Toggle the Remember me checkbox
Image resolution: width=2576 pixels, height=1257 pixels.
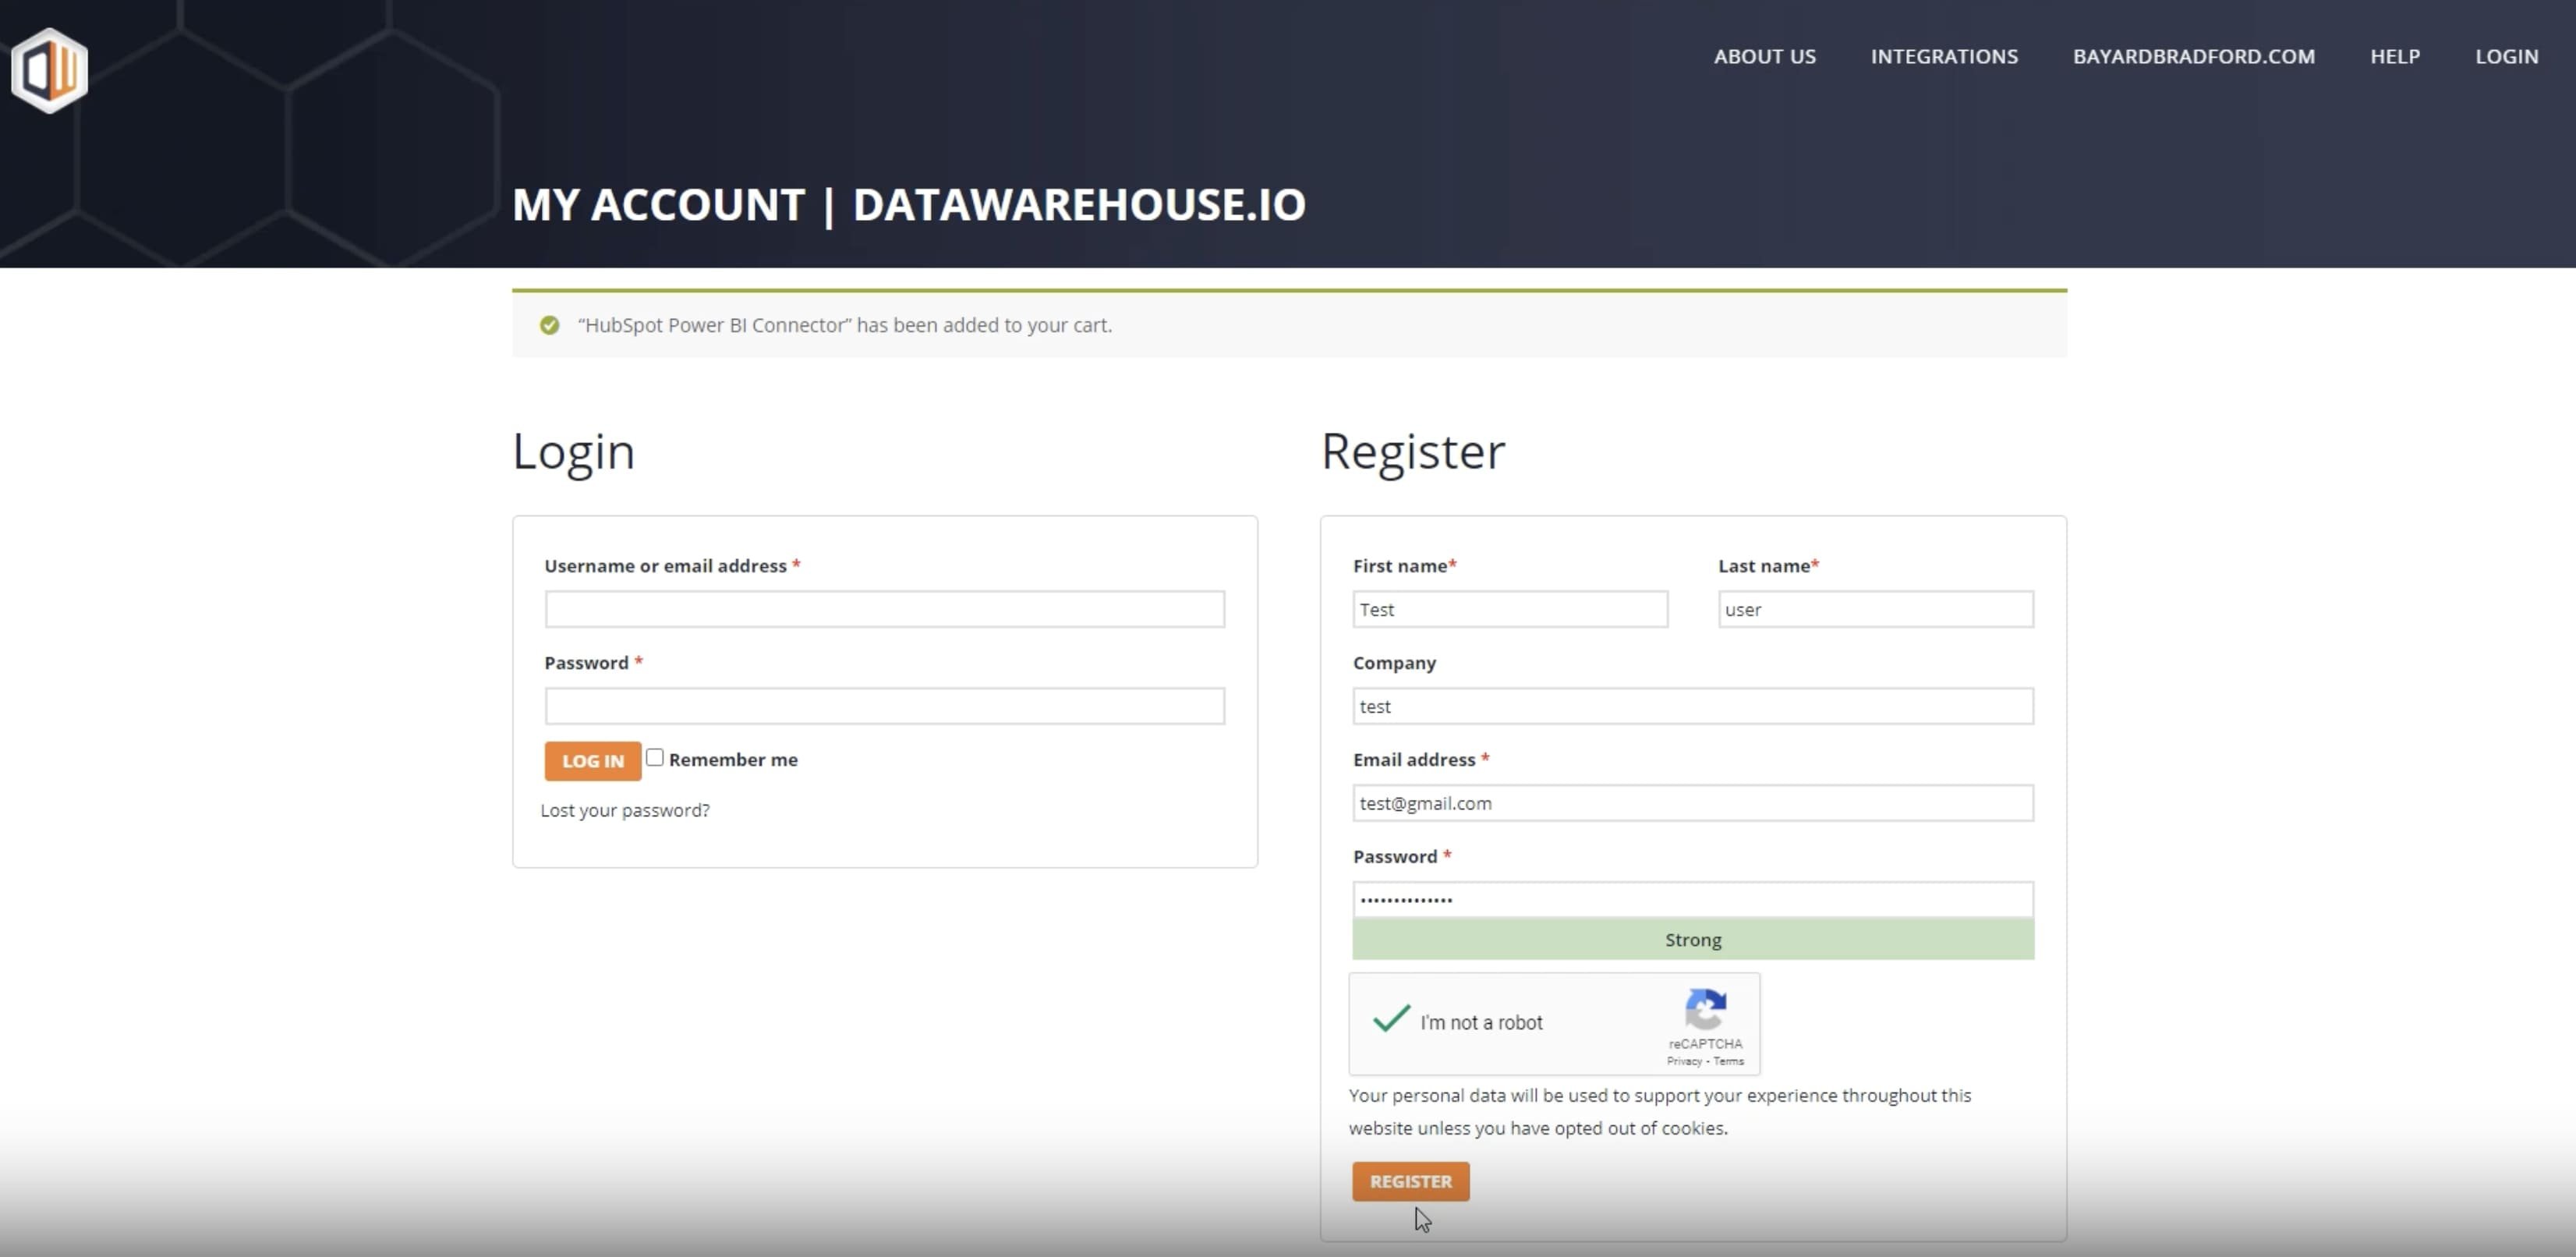coord(654,758)
